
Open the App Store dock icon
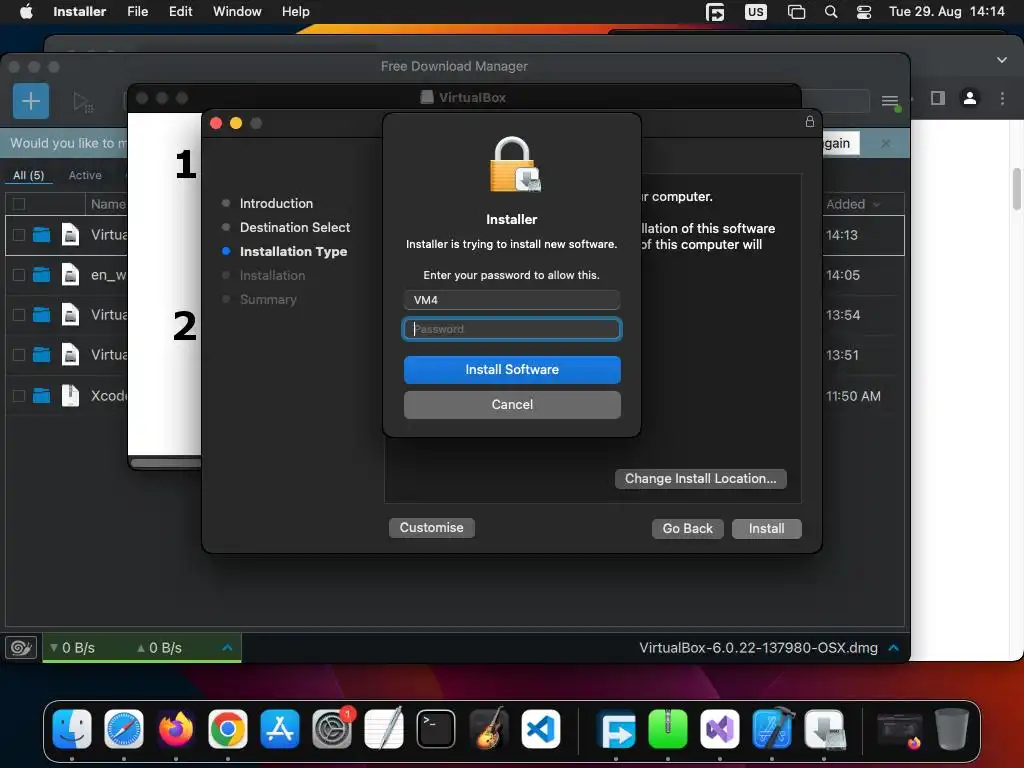point(280,729)
